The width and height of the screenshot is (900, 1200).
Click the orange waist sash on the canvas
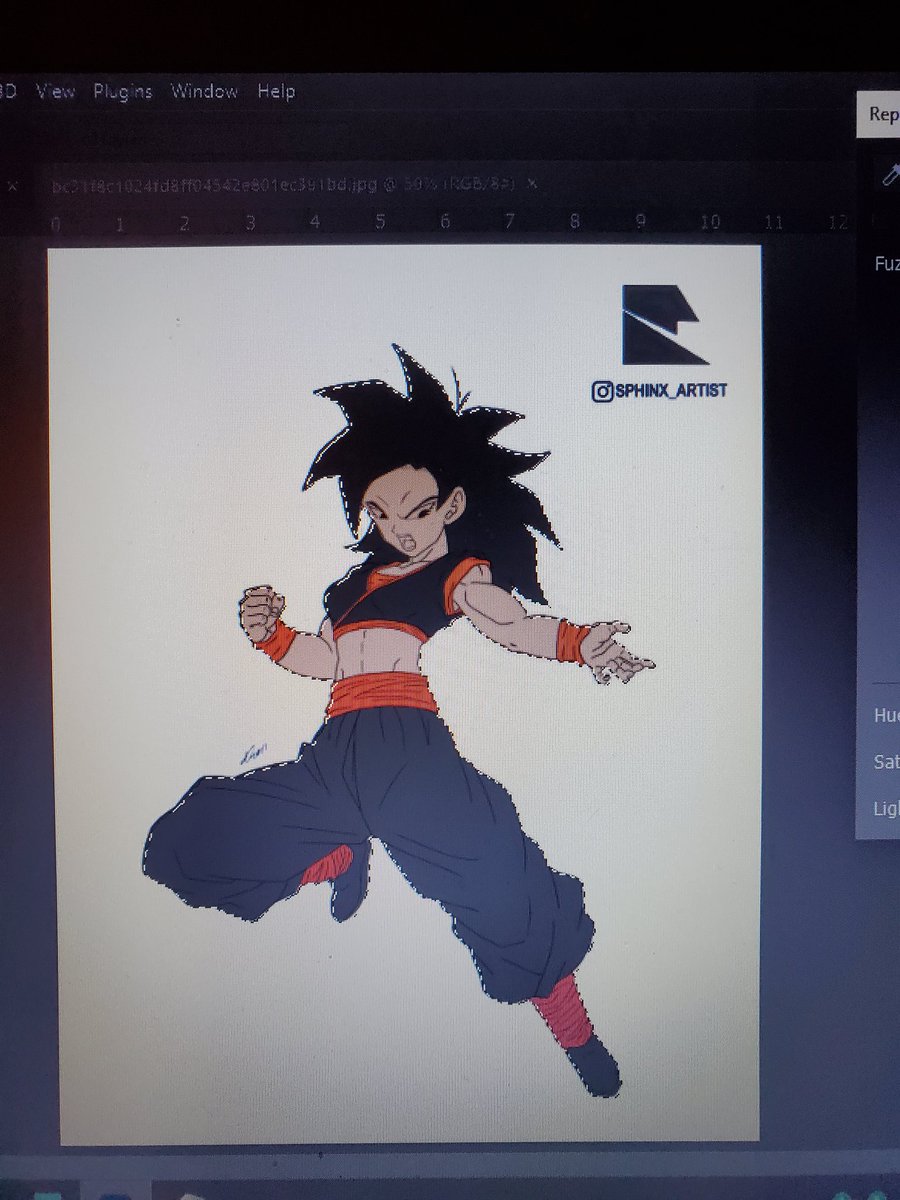(382, 694)
